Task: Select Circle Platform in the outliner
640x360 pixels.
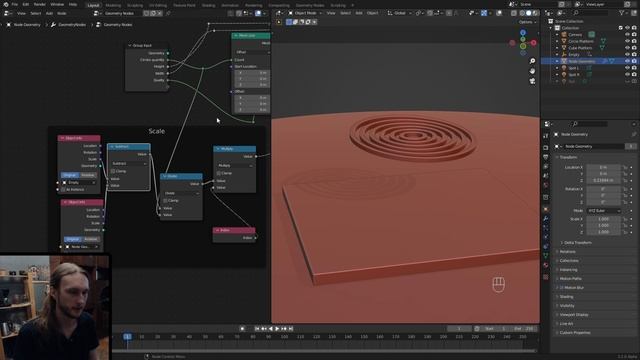Action: (x=581, y=41)
